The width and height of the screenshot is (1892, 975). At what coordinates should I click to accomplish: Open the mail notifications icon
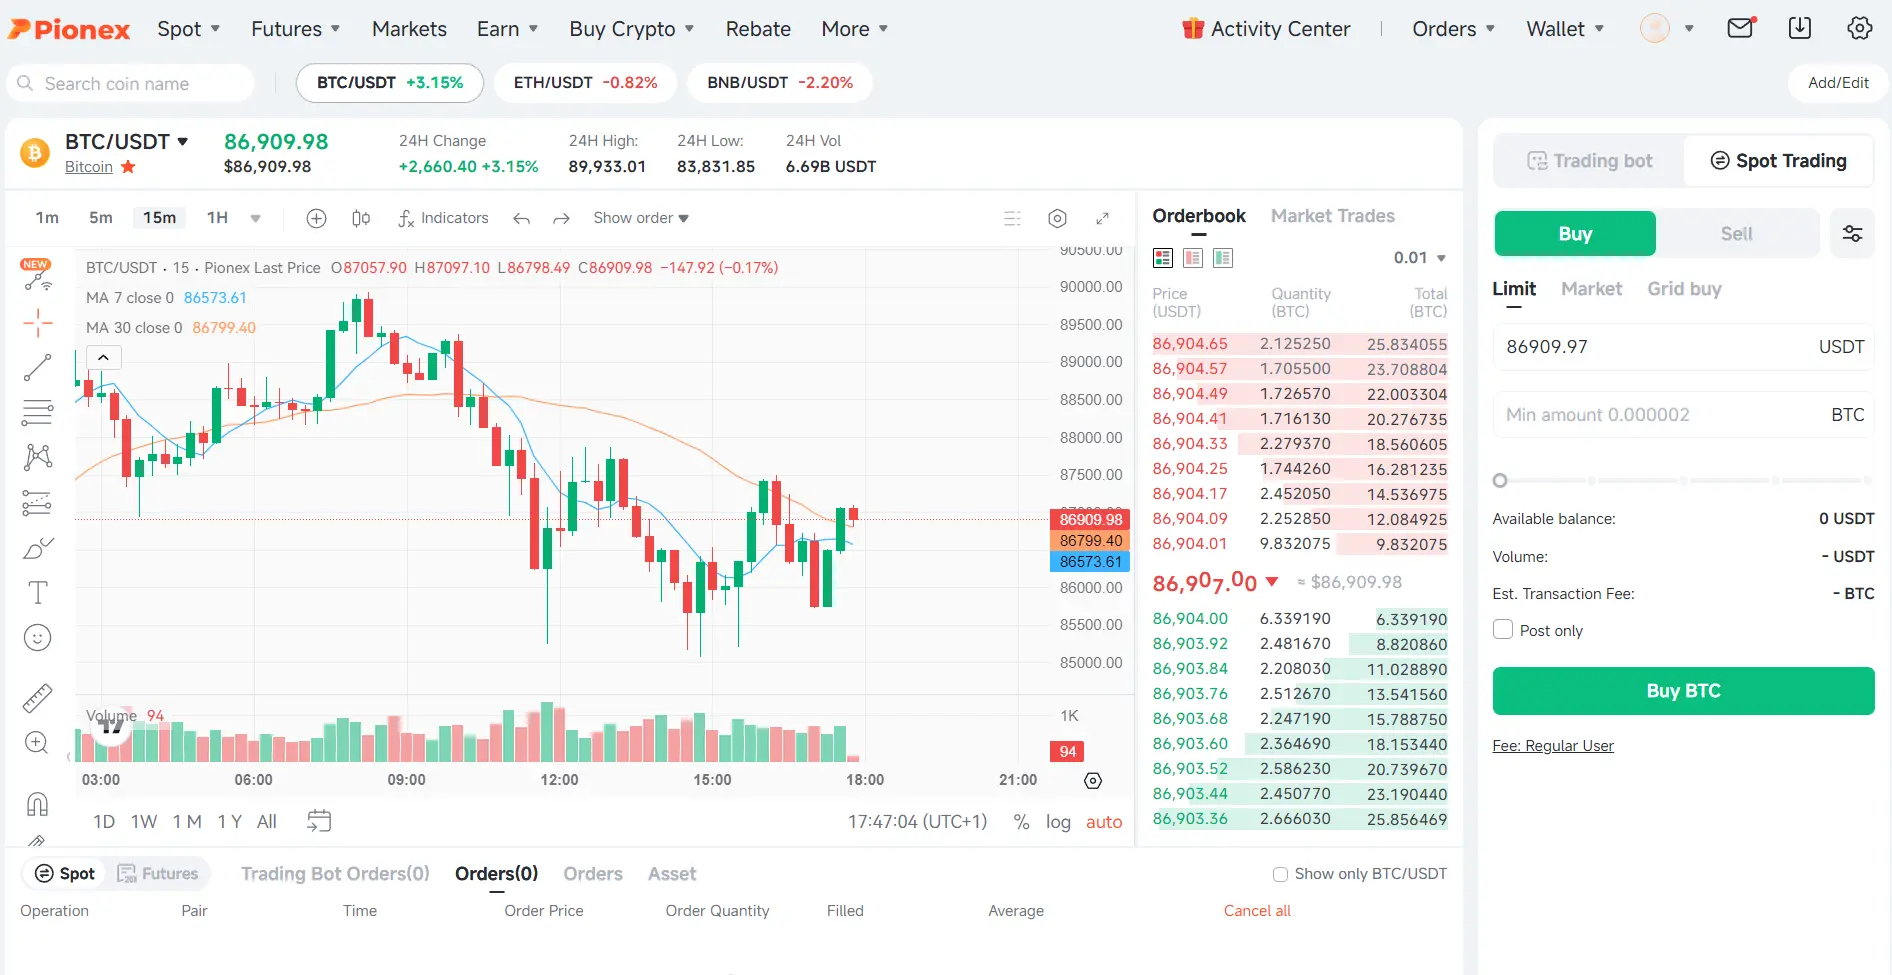1741,28
